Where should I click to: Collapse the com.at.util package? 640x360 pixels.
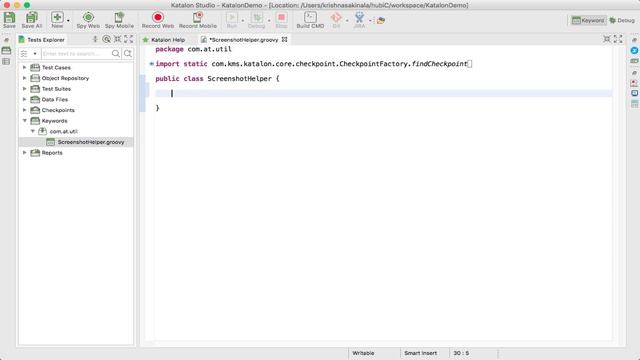pyautogui.click(x=33, y=131)
